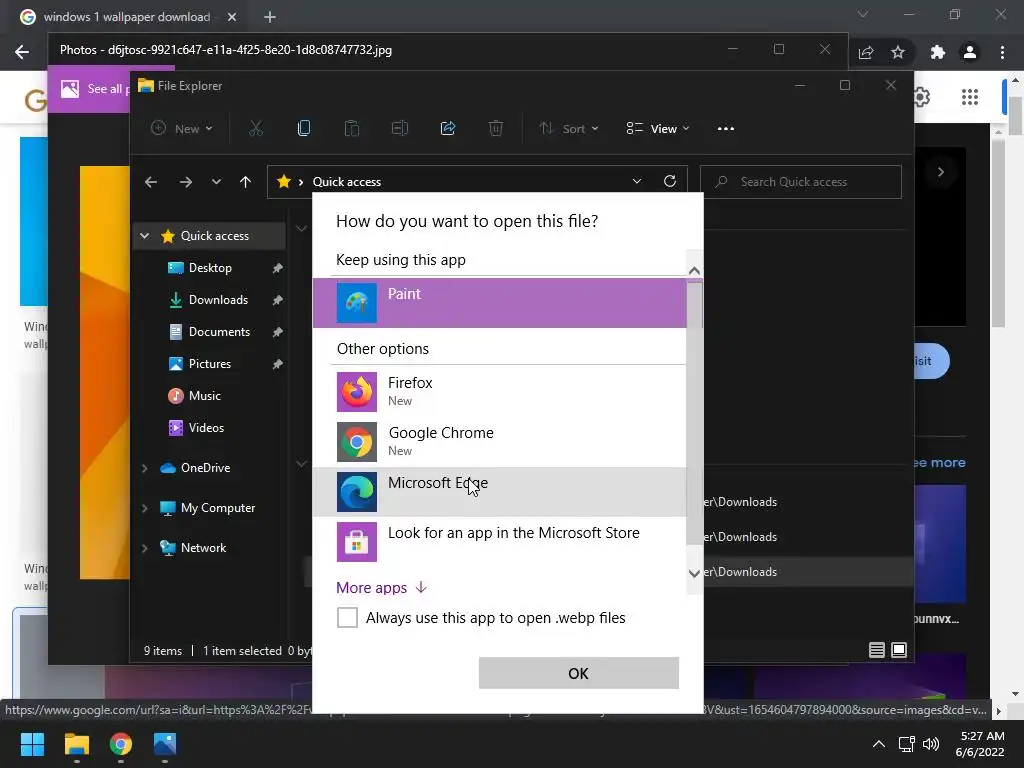This screenshot has width=1024, height=768.
Task: Unpin Pictures using its pin icon
Action: pos(278,364)
